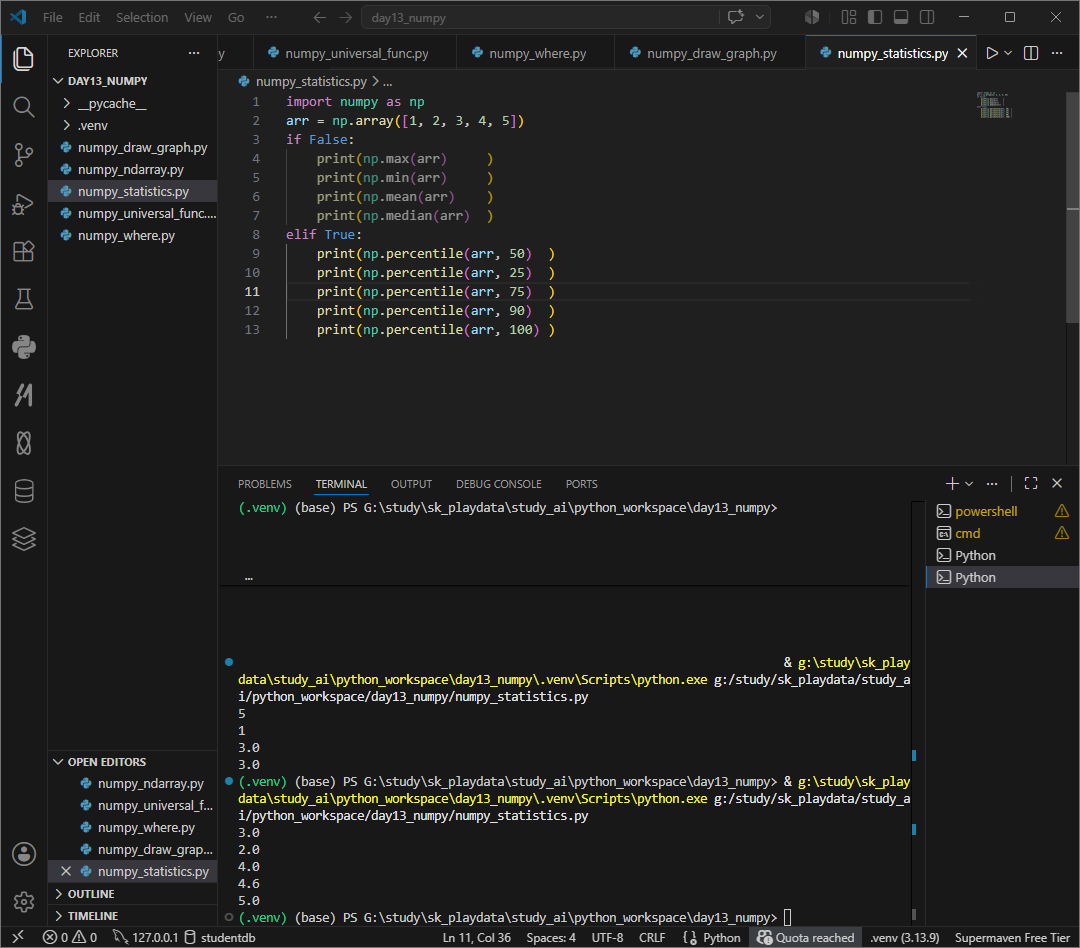Select the powershell terminal entry
The width and height of the screenshot is (1080, 948).
point(1002,511)
